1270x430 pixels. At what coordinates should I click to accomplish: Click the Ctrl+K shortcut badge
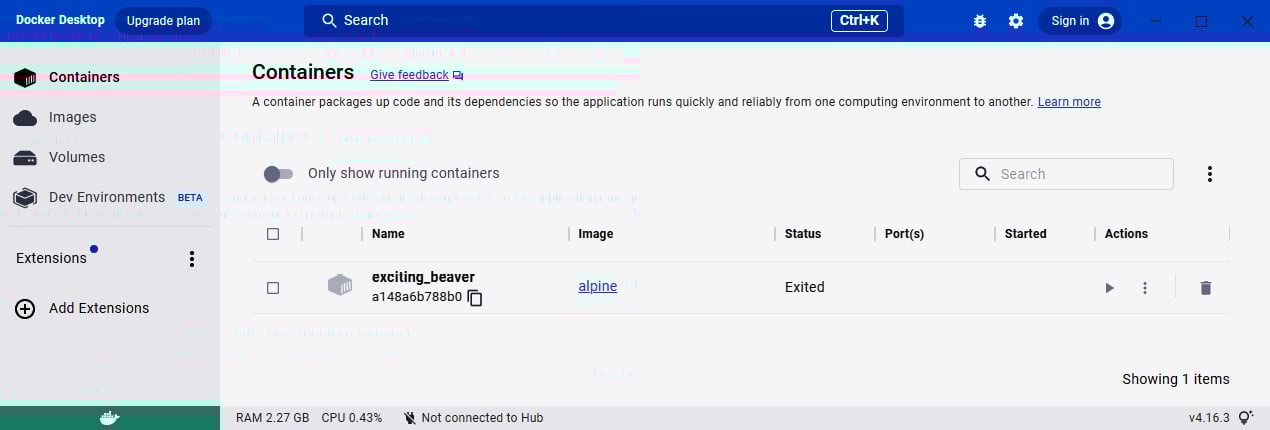859,20
